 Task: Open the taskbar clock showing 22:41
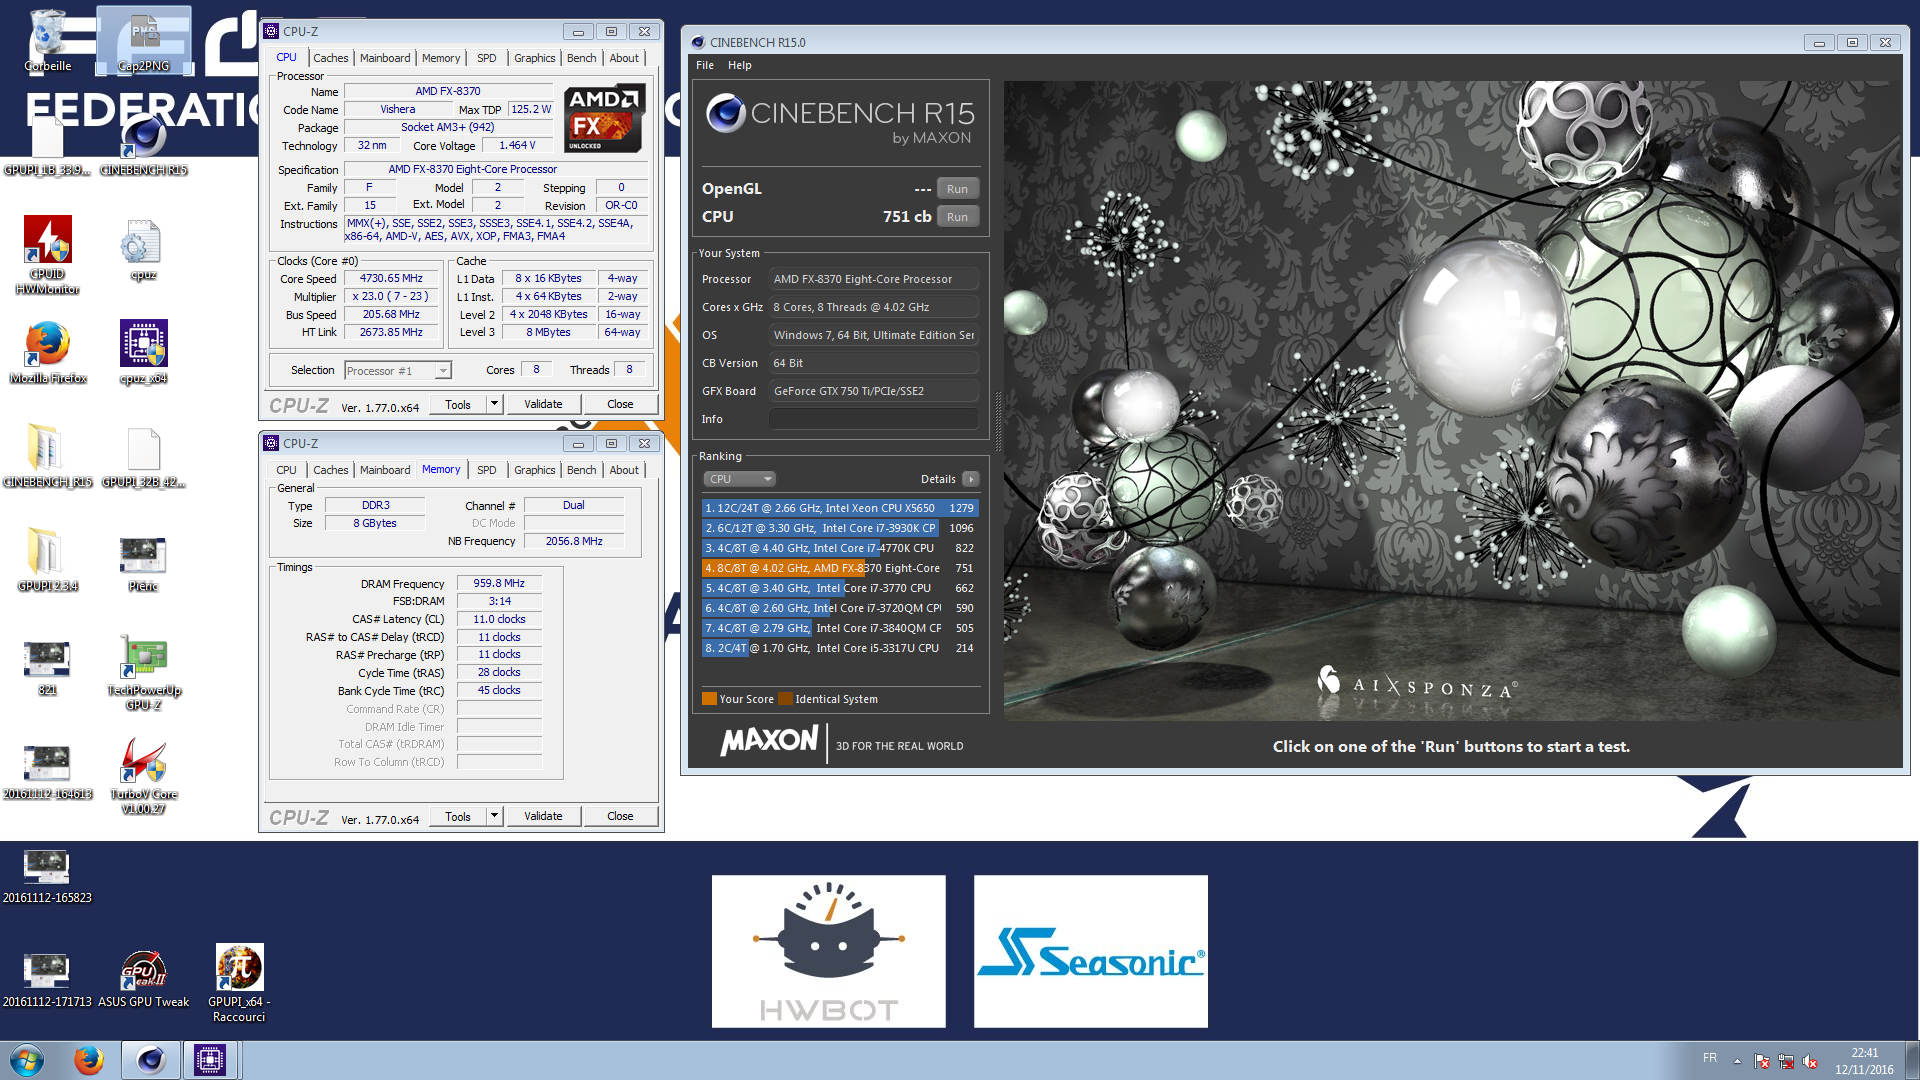coord(1864,1061)
